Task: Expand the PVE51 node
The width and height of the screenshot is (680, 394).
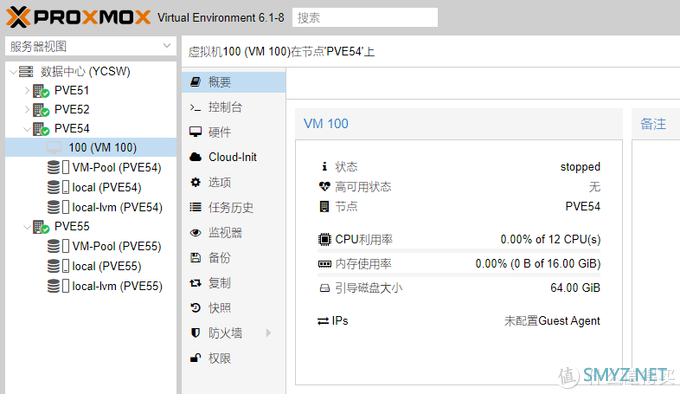Action: (27, 90)
